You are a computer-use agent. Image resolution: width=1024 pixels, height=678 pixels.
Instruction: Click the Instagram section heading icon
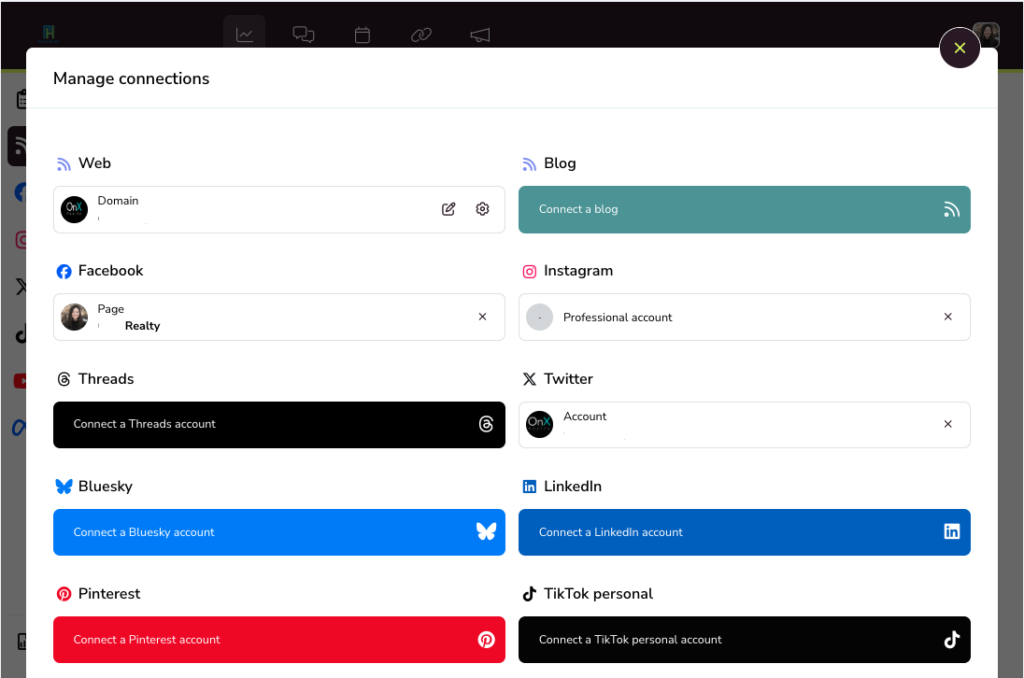[529, 271]
